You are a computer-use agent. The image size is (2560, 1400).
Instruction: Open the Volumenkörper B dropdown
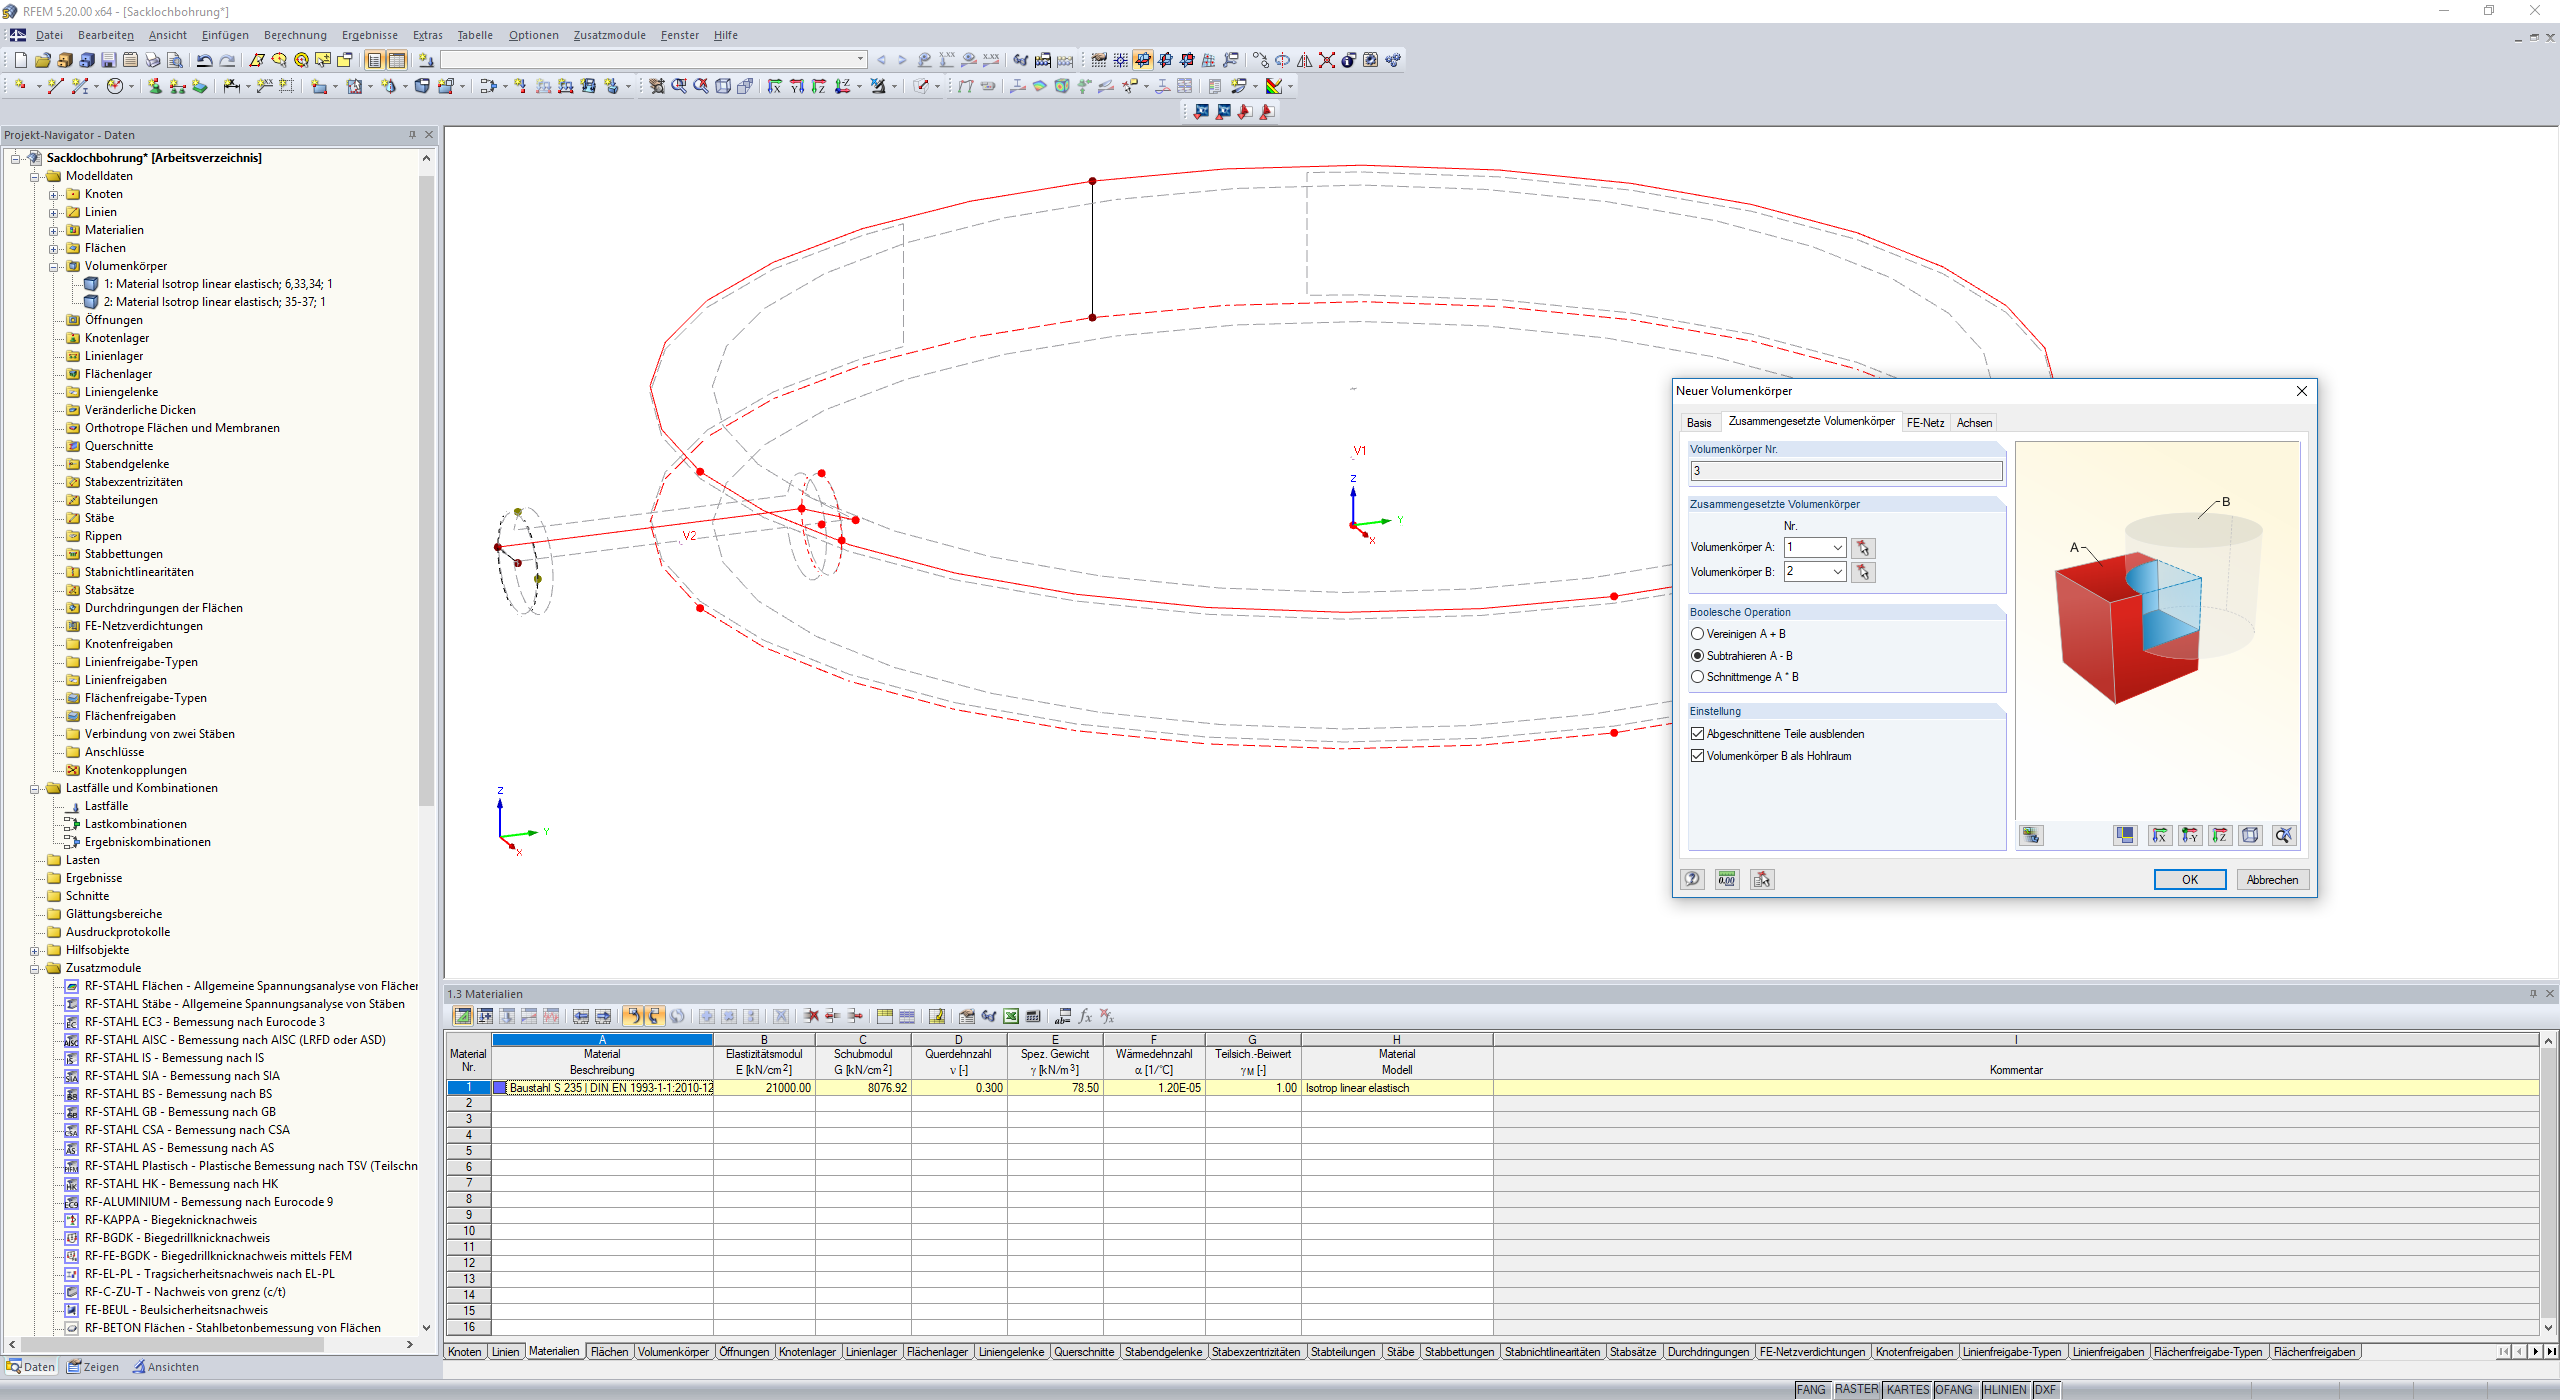click(x=1837, y=572)
